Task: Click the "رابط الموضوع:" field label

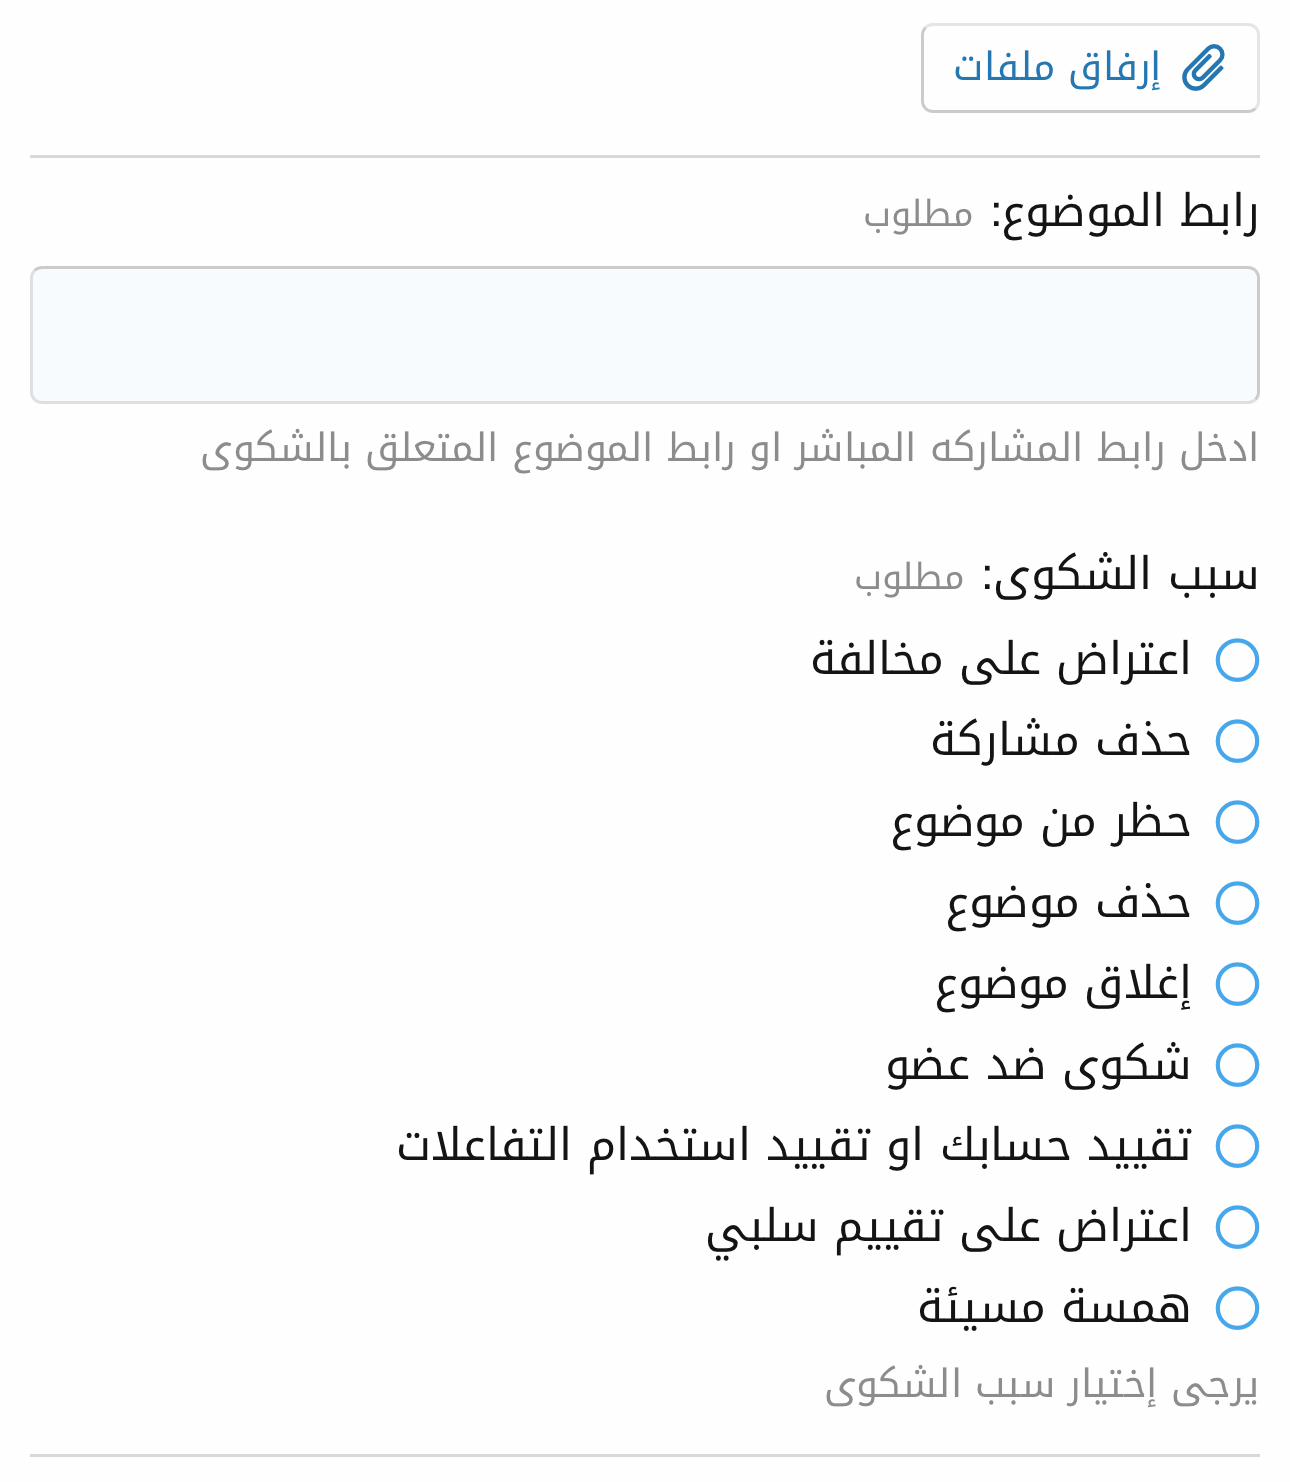Action: click(1123, 213)
